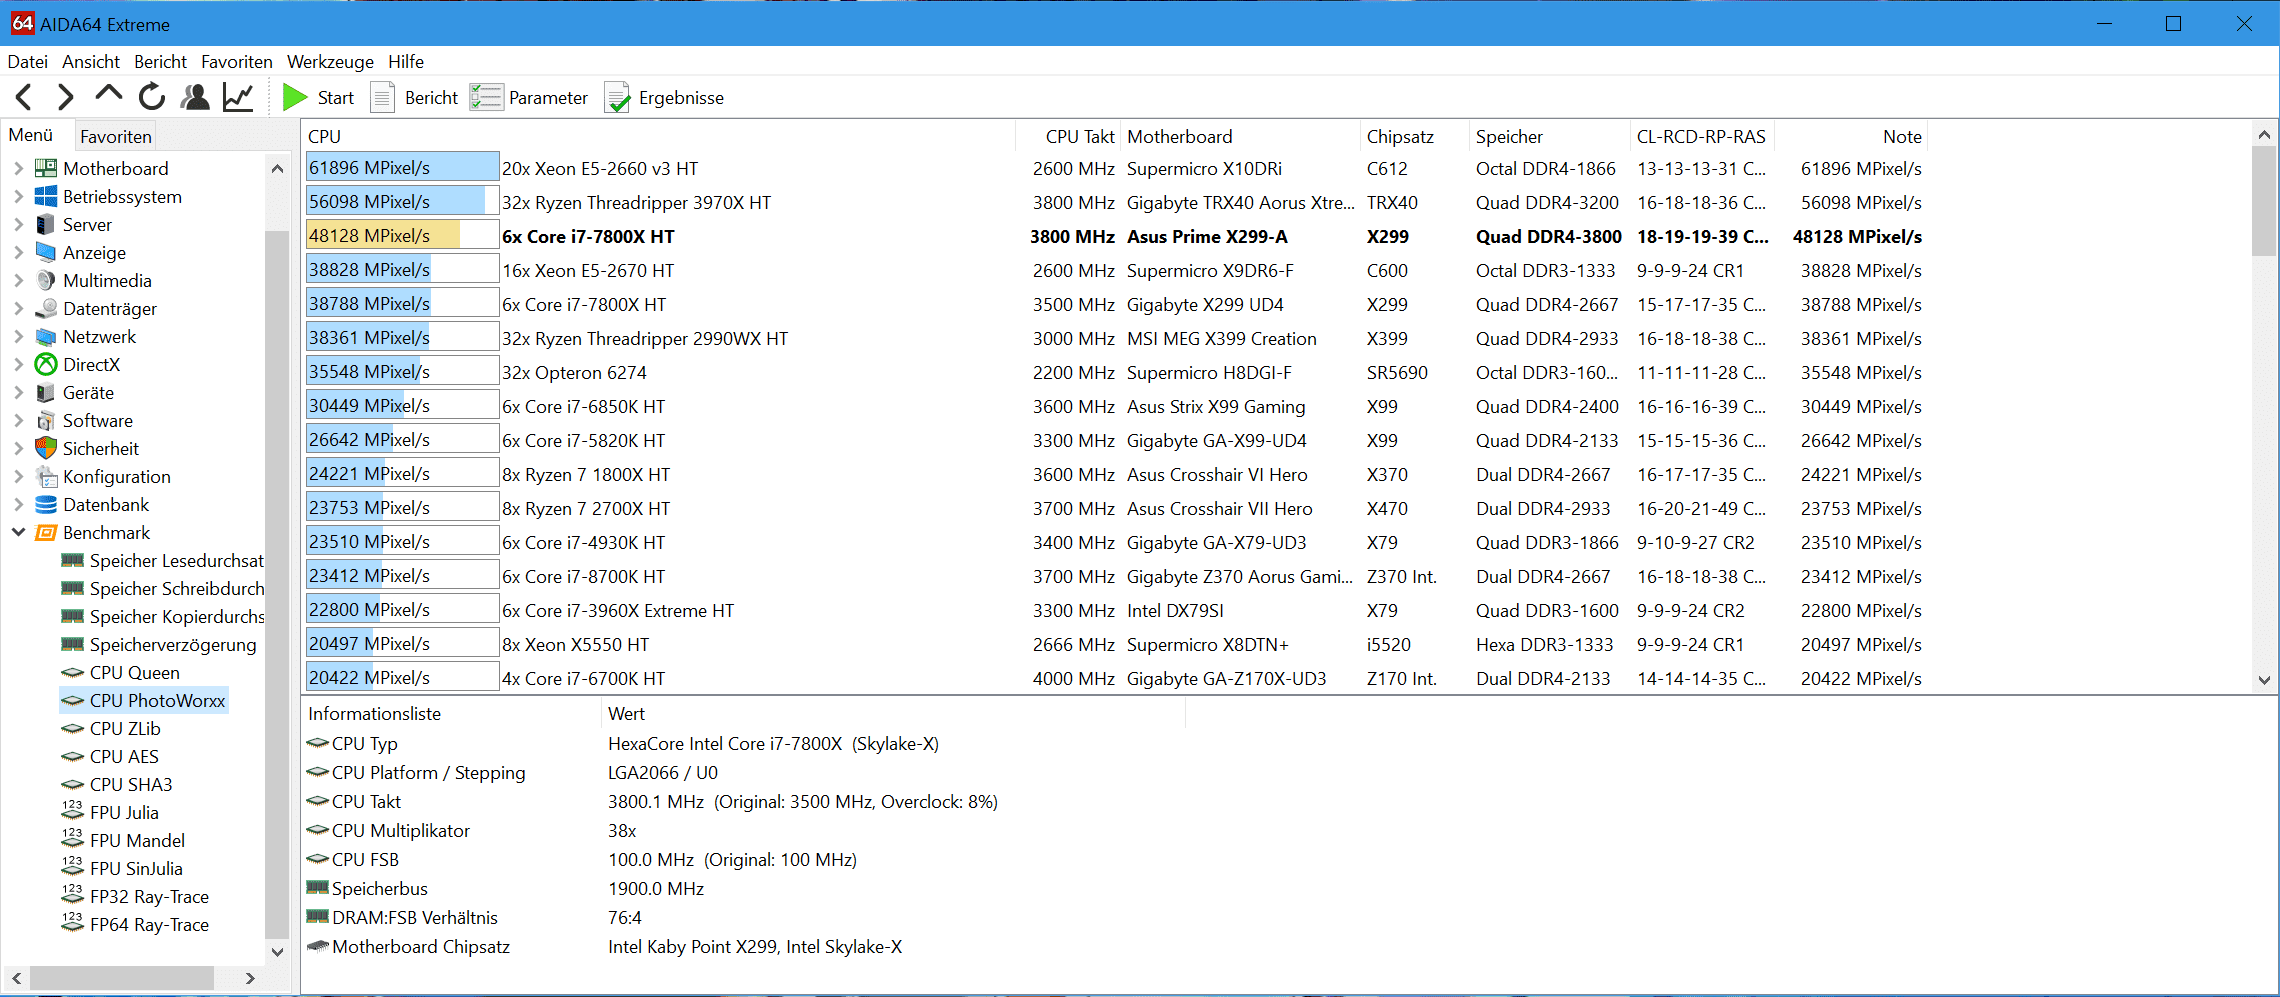Expand the Konfiguration tree node
This screenshot has height=997, width=2280.
(x=18, y=476)
